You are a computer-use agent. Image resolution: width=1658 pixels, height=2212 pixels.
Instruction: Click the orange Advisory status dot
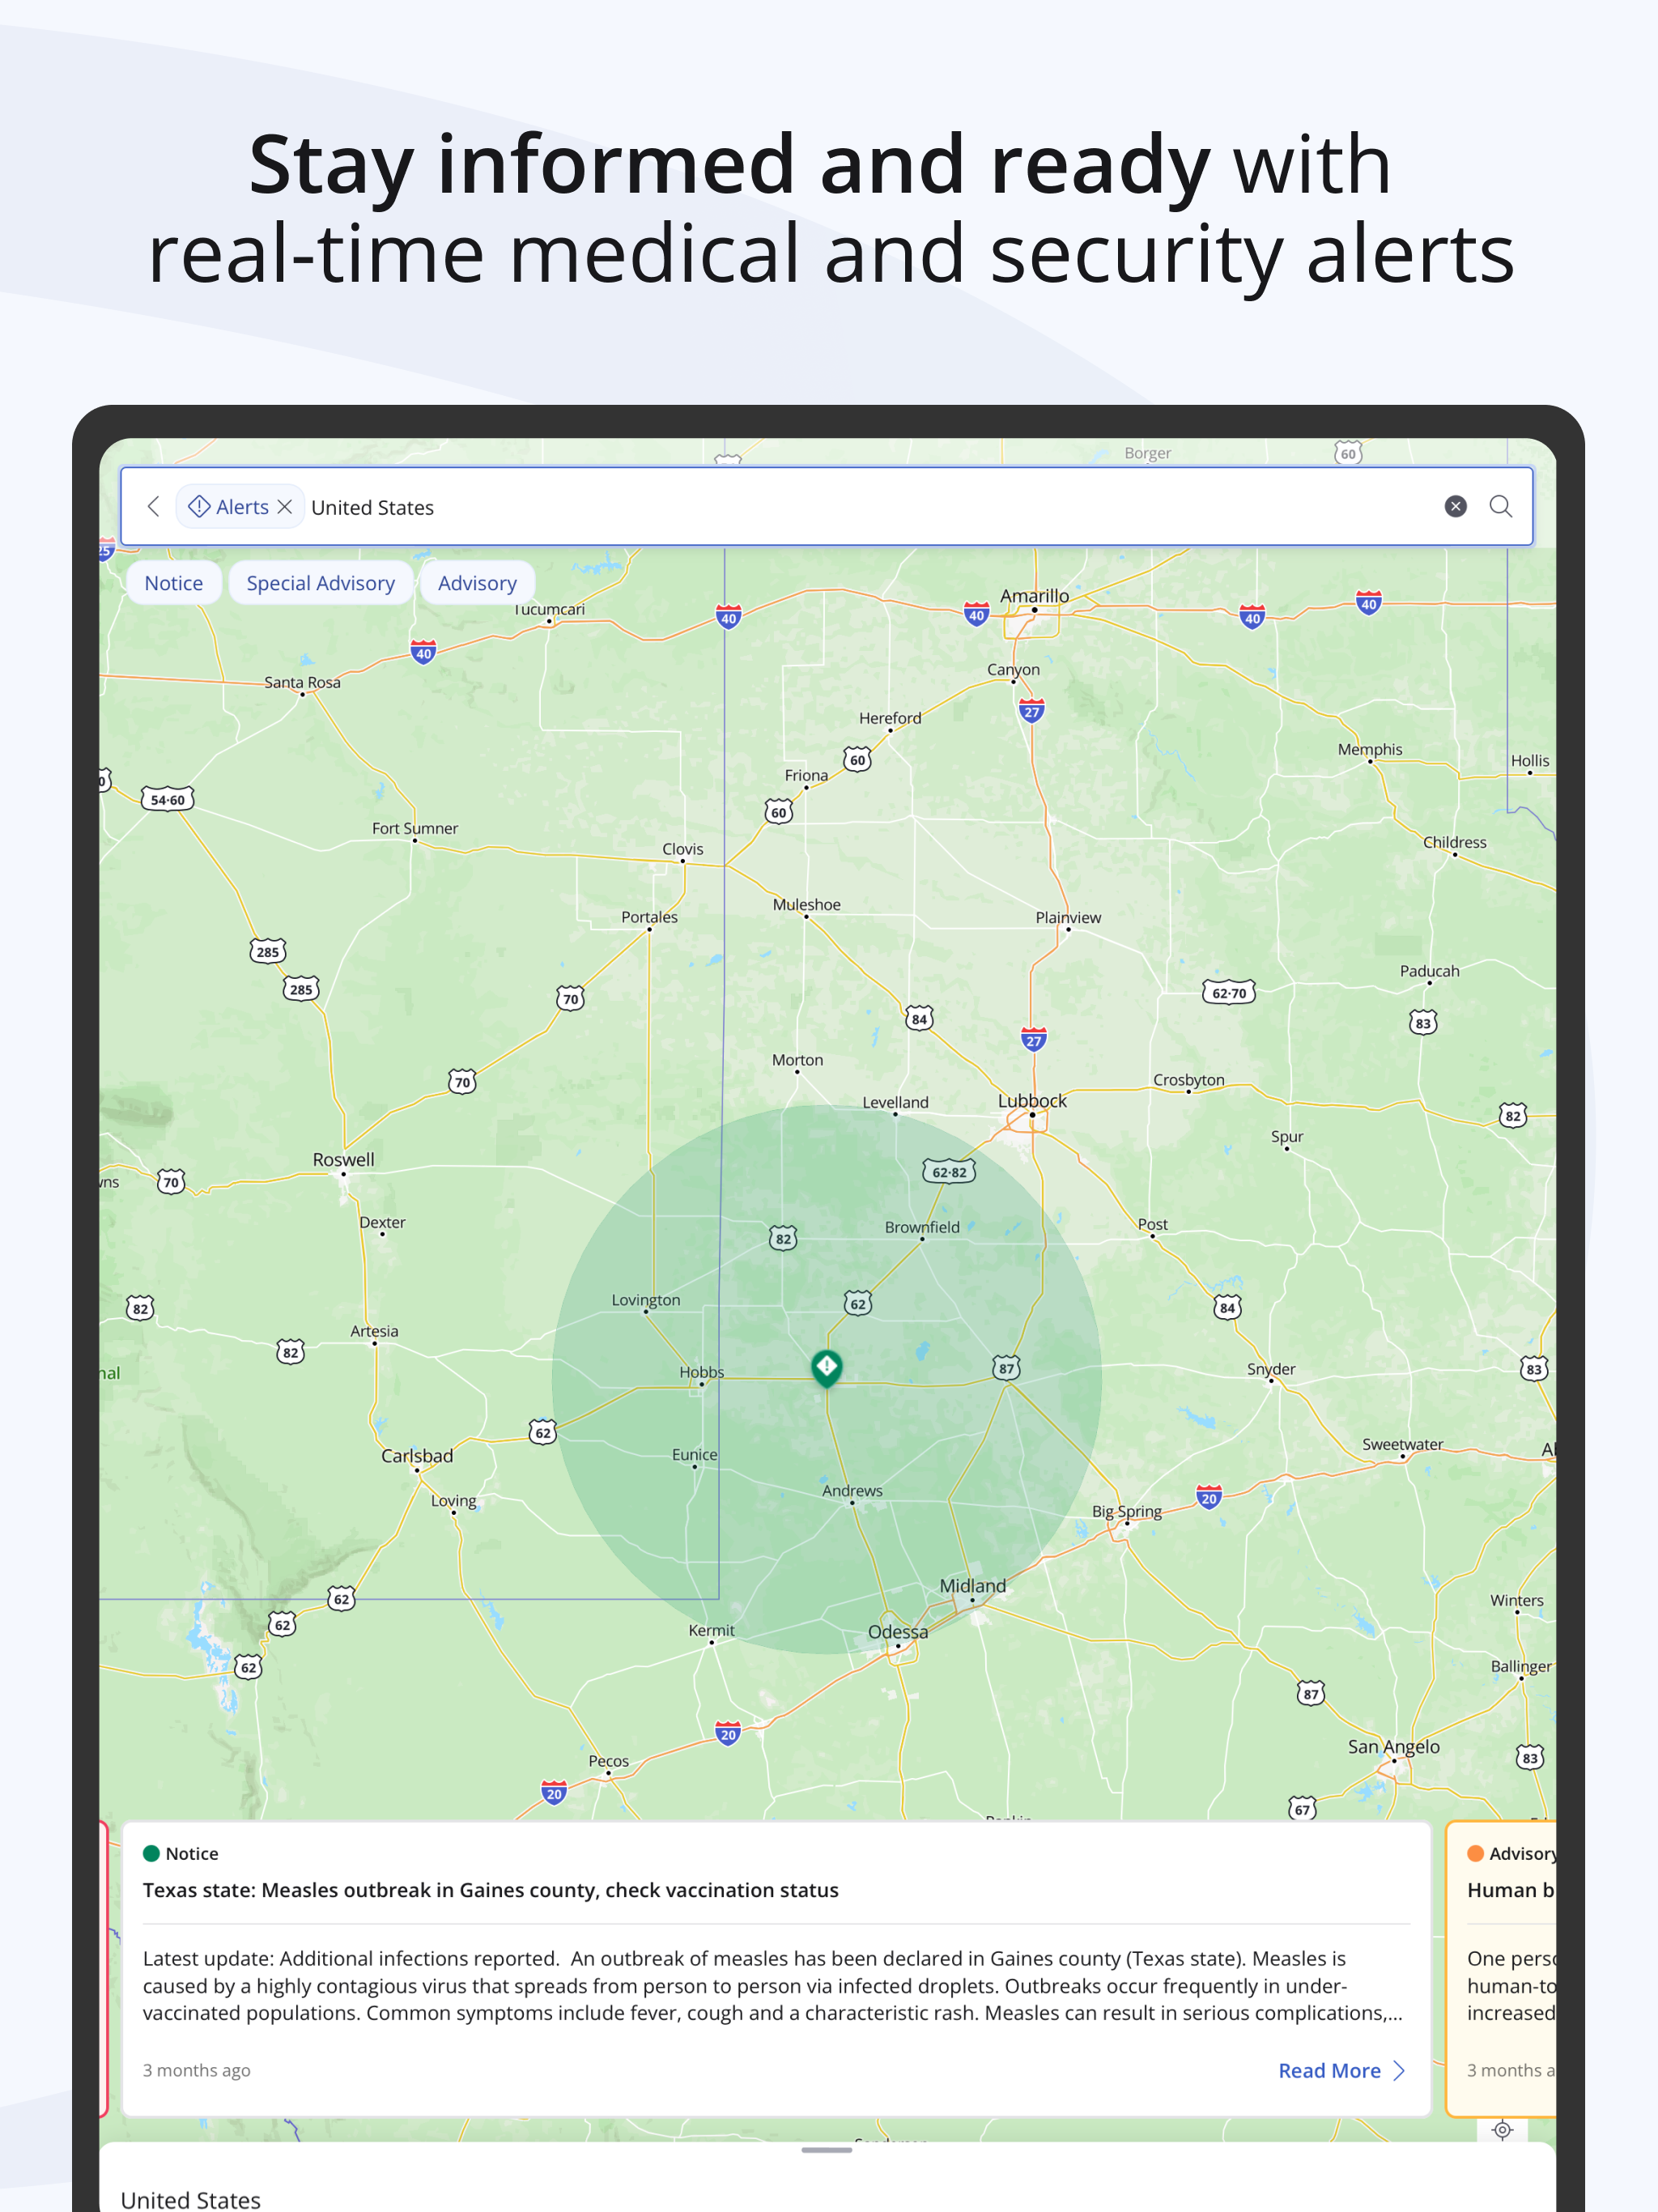[1475, 1853]
